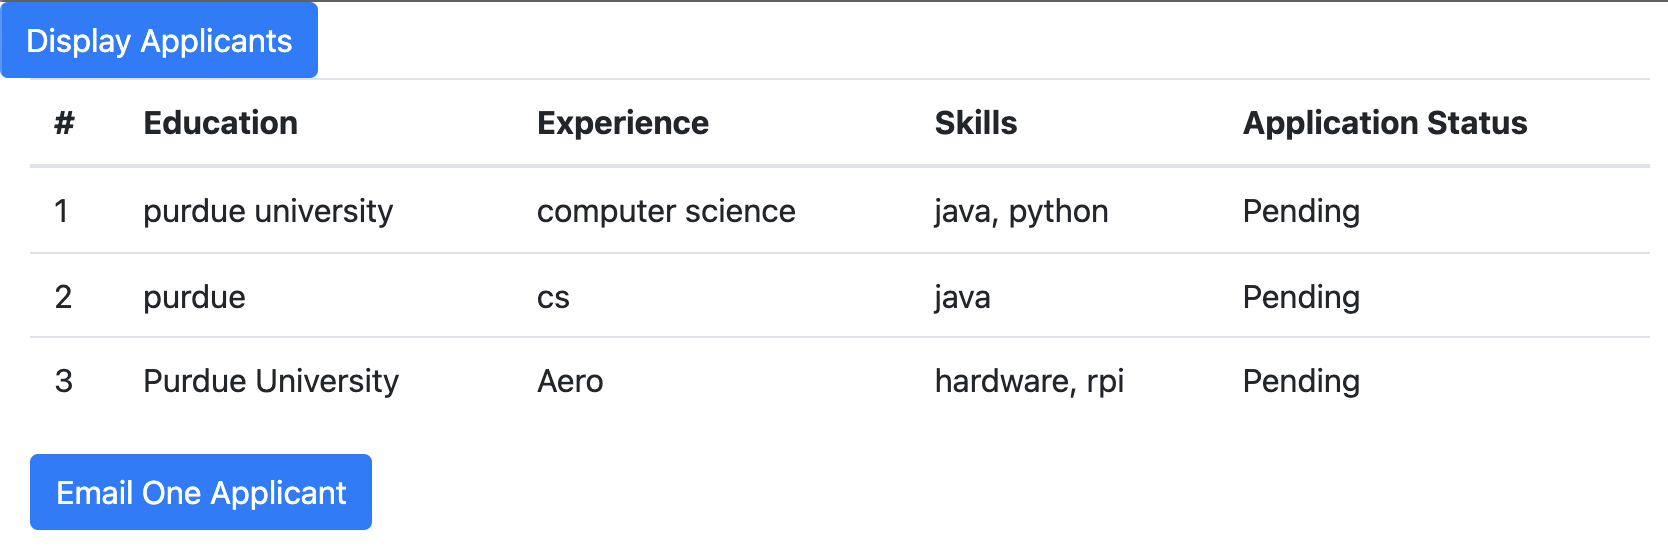Click the Experience column header
The image size is (1668, 560).
622,123
